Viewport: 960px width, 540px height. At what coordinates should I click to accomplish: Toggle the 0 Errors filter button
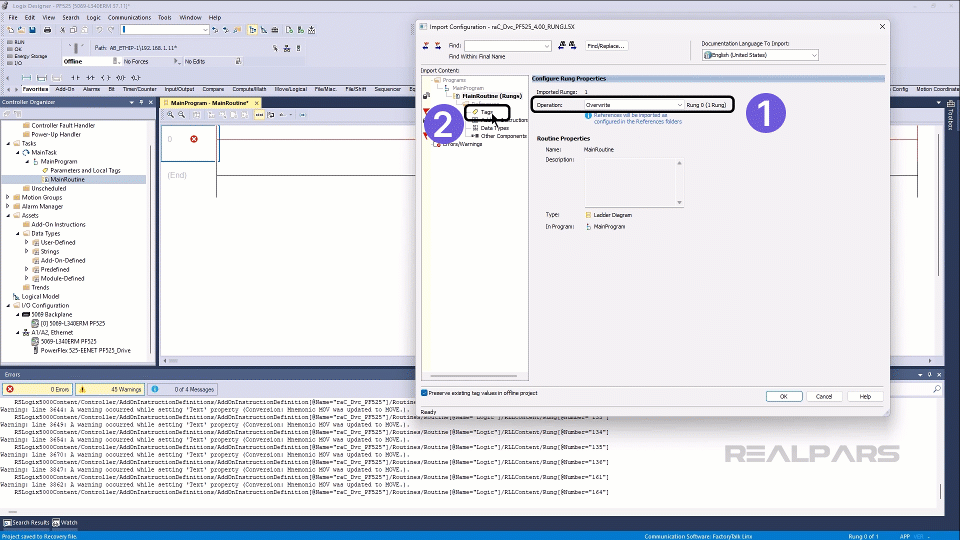tap(37, 389)
